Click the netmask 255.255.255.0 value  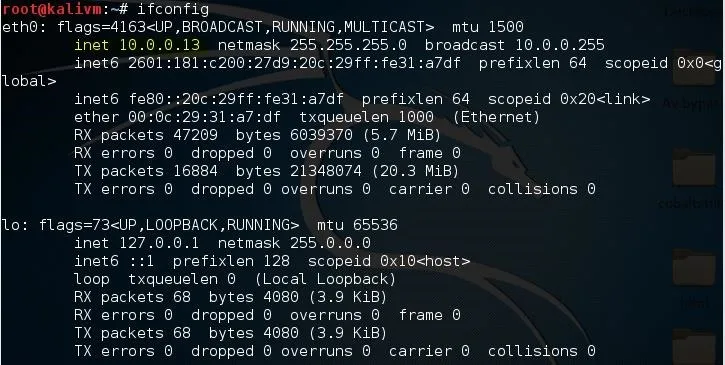312,45
